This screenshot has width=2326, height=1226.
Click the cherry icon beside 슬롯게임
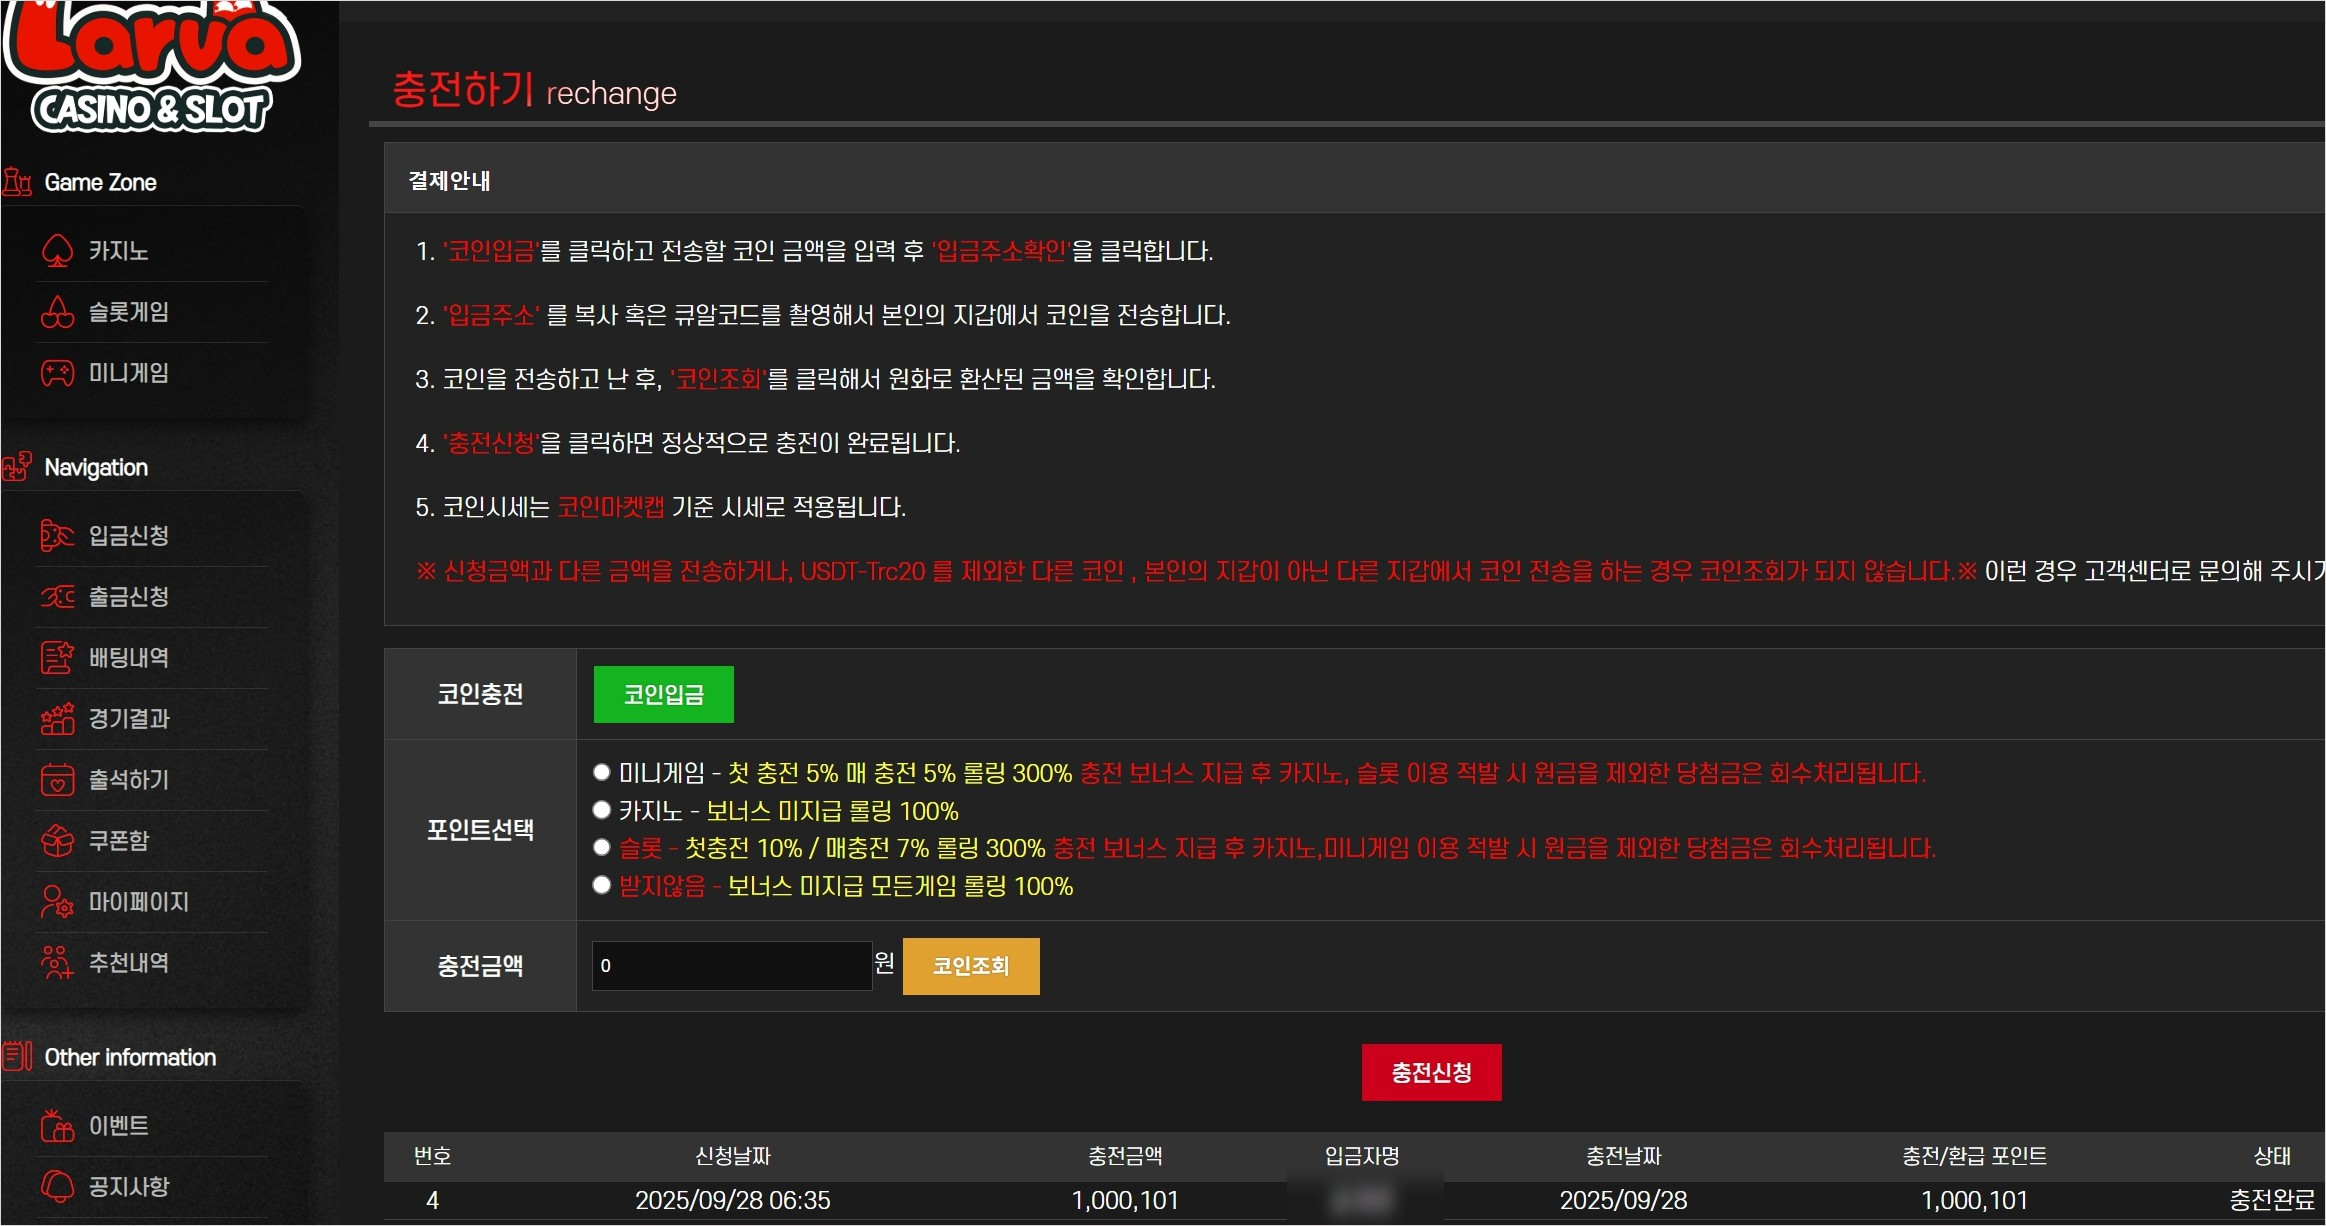57,312
